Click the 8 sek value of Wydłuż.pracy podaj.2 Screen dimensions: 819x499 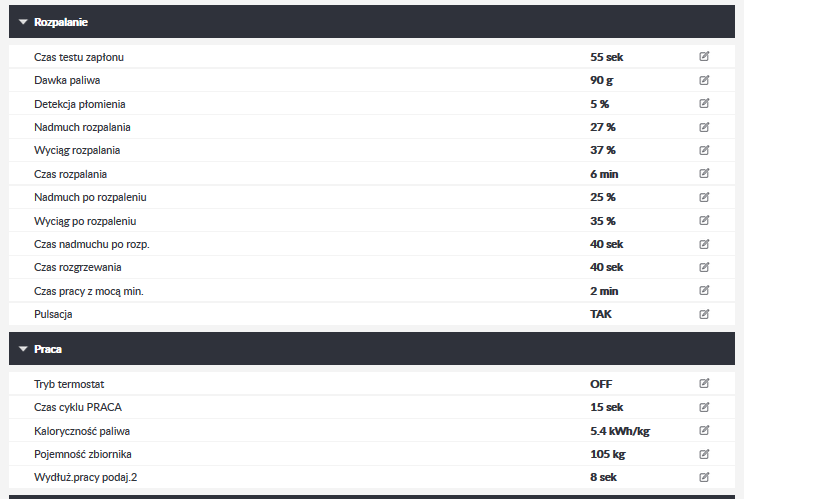pos(603,477)
